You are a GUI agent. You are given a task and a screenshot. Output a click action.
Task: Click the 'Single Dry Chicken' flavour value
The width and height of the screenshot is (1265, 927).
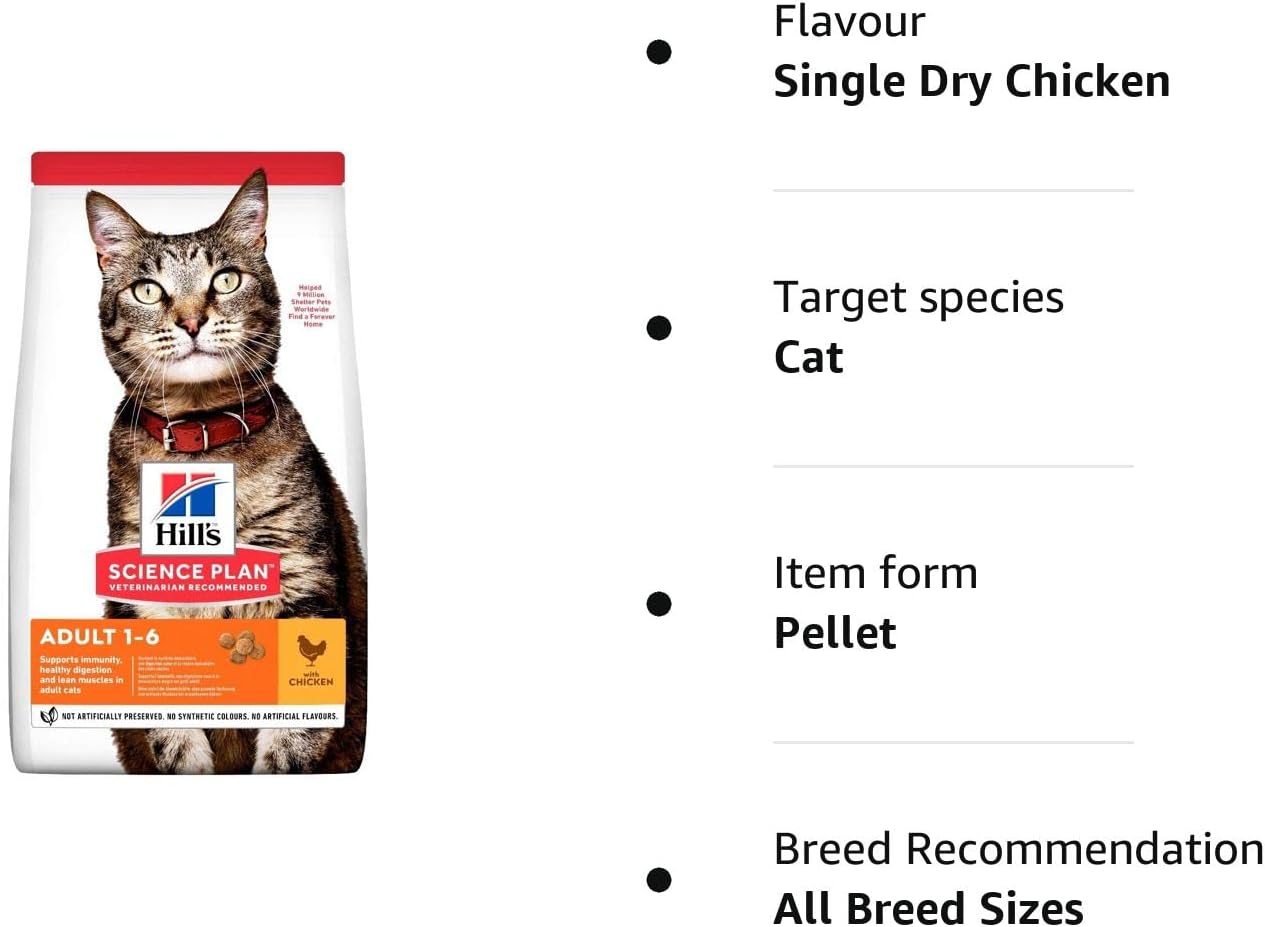971,82
